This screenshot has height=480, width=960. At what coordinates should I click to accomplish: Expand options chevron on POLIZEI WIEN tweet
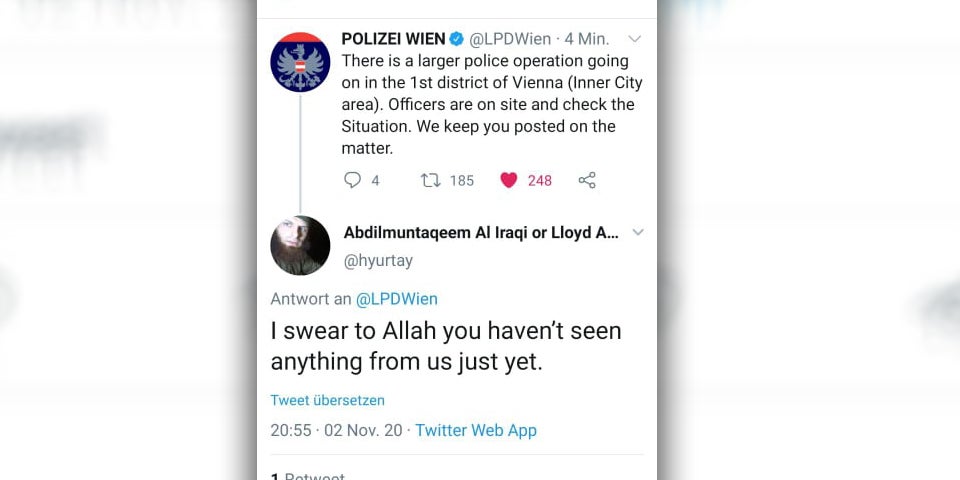click(x=634, y=39)
